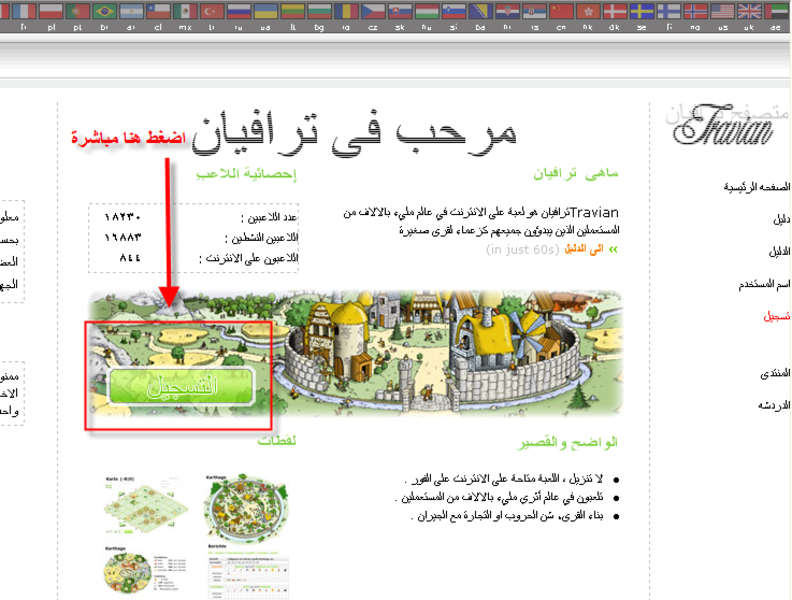Open the الصفحه الرئيسية home menu item

[762, 187]
